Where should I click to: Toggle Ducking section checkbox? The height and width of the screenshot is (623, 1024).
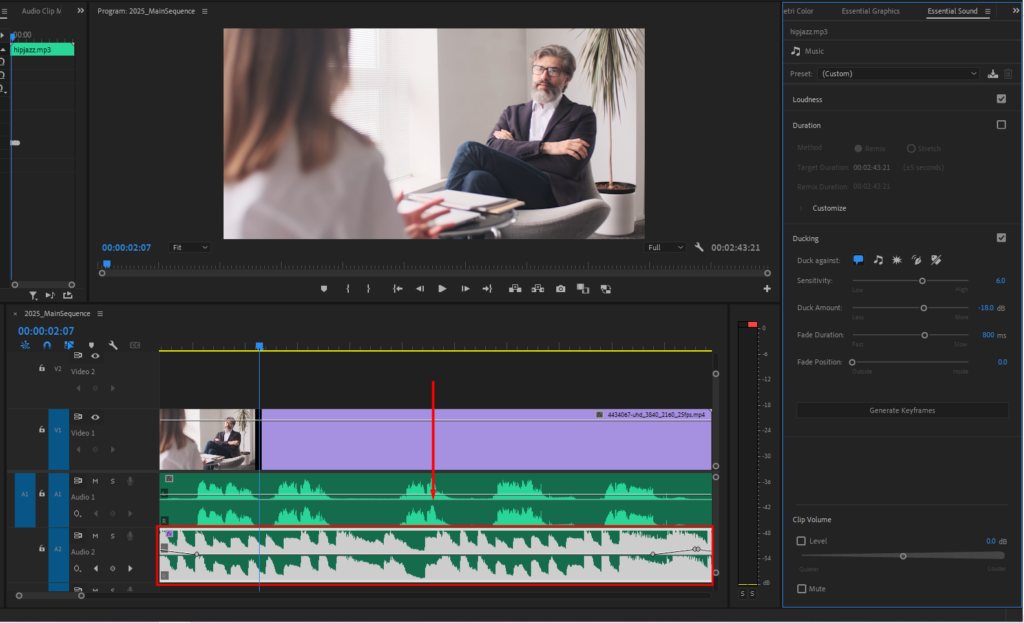click(1001, 238)
